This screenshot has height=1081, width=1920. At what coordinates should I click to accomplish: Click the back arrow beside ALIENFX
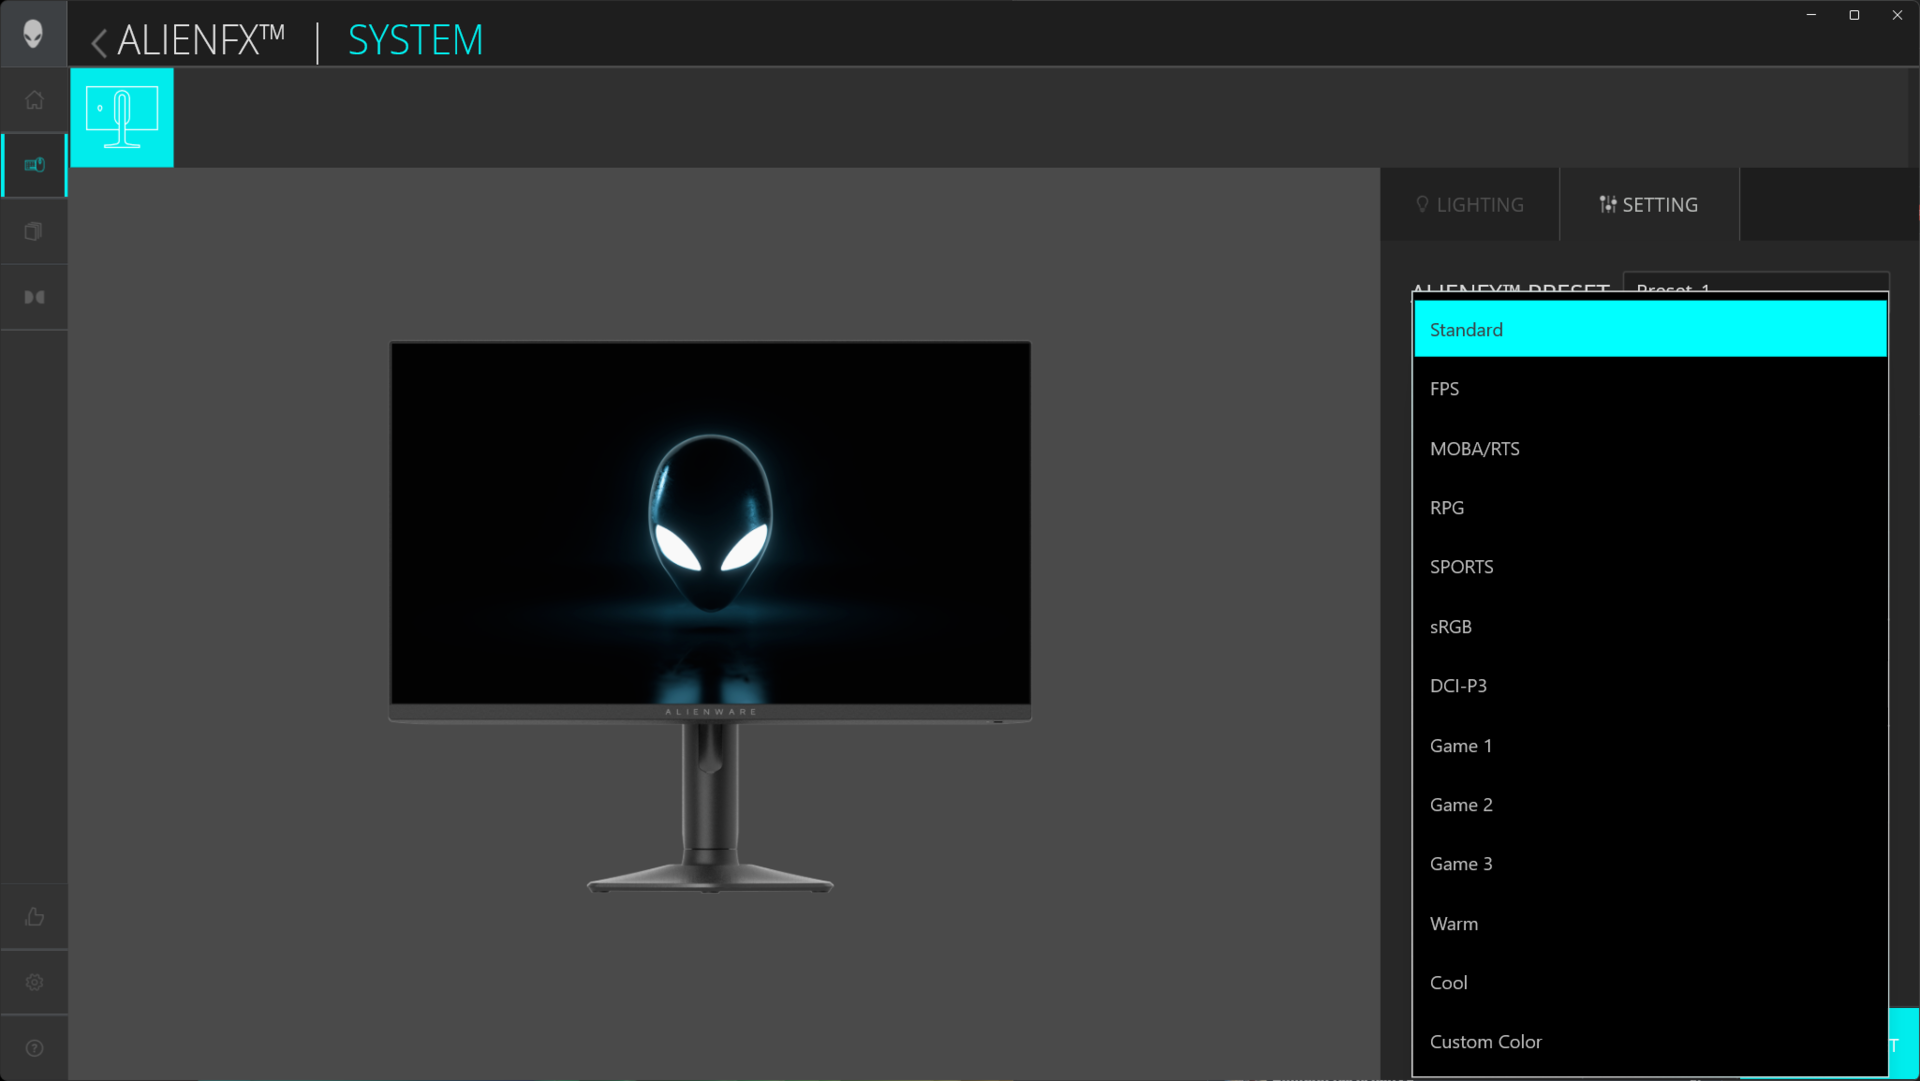99,42
